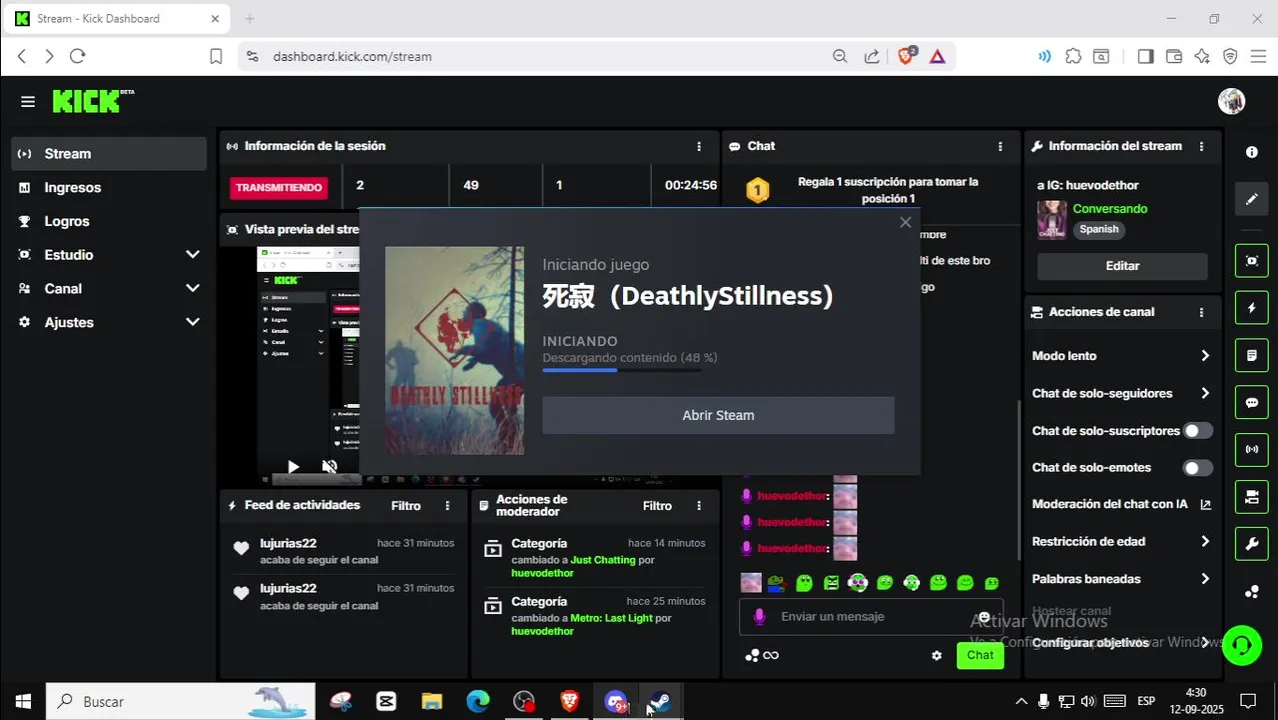Click the broadcast signal icon in right rail

pos(1252,449)
